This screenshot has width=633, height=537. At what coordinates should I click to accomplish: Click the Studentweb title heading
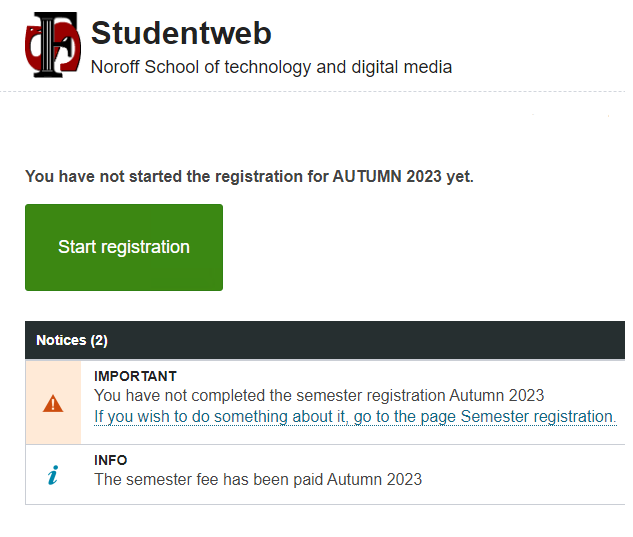181,33
